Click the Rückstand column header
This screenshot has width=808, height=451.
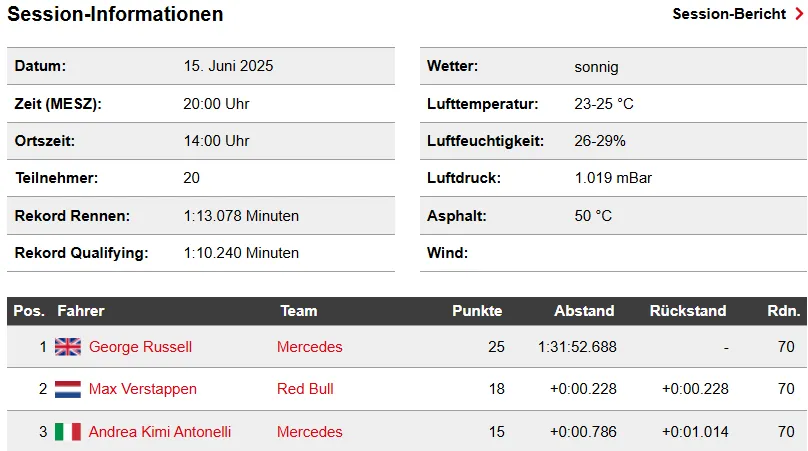pyautogui.click(x=688, y=311)
